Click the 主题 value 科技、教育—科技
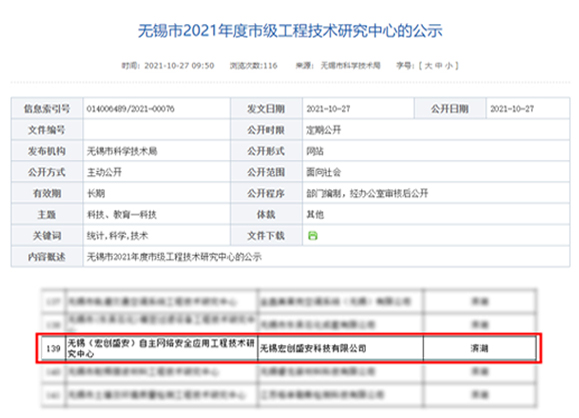Image resolution: width=579 pixels, height=418 pixels. [x=121, y=215]
